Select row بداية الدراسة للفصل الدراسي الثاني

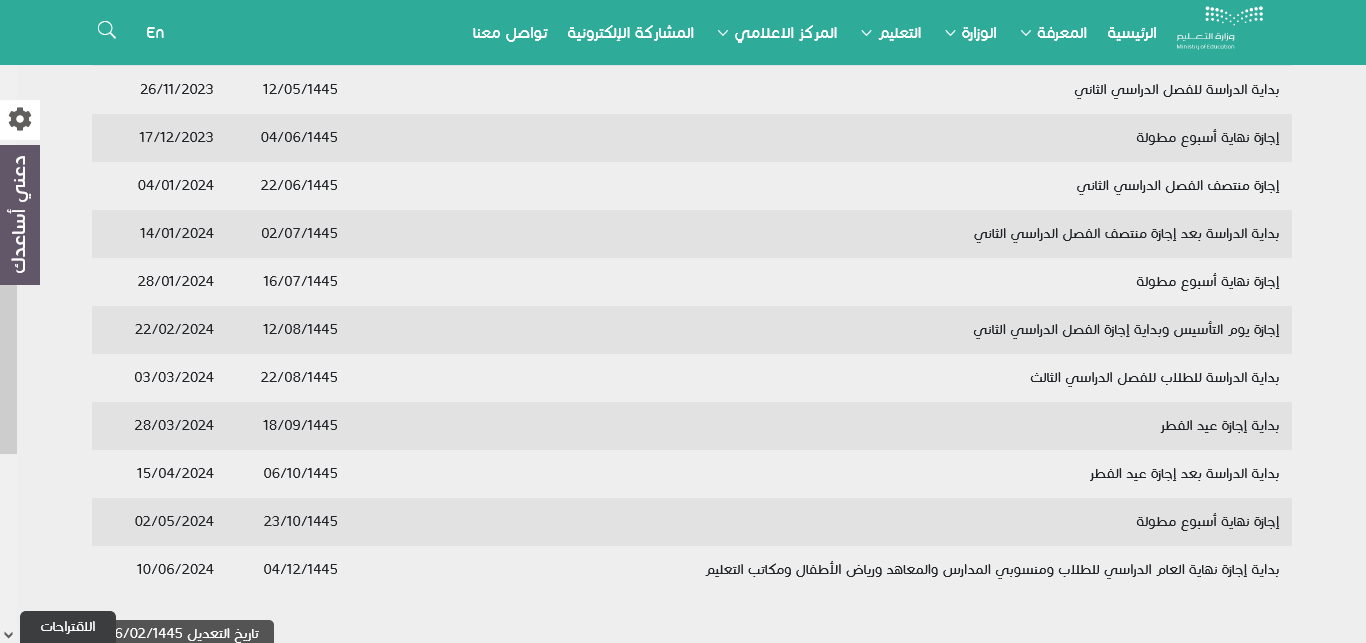[692, 90]
